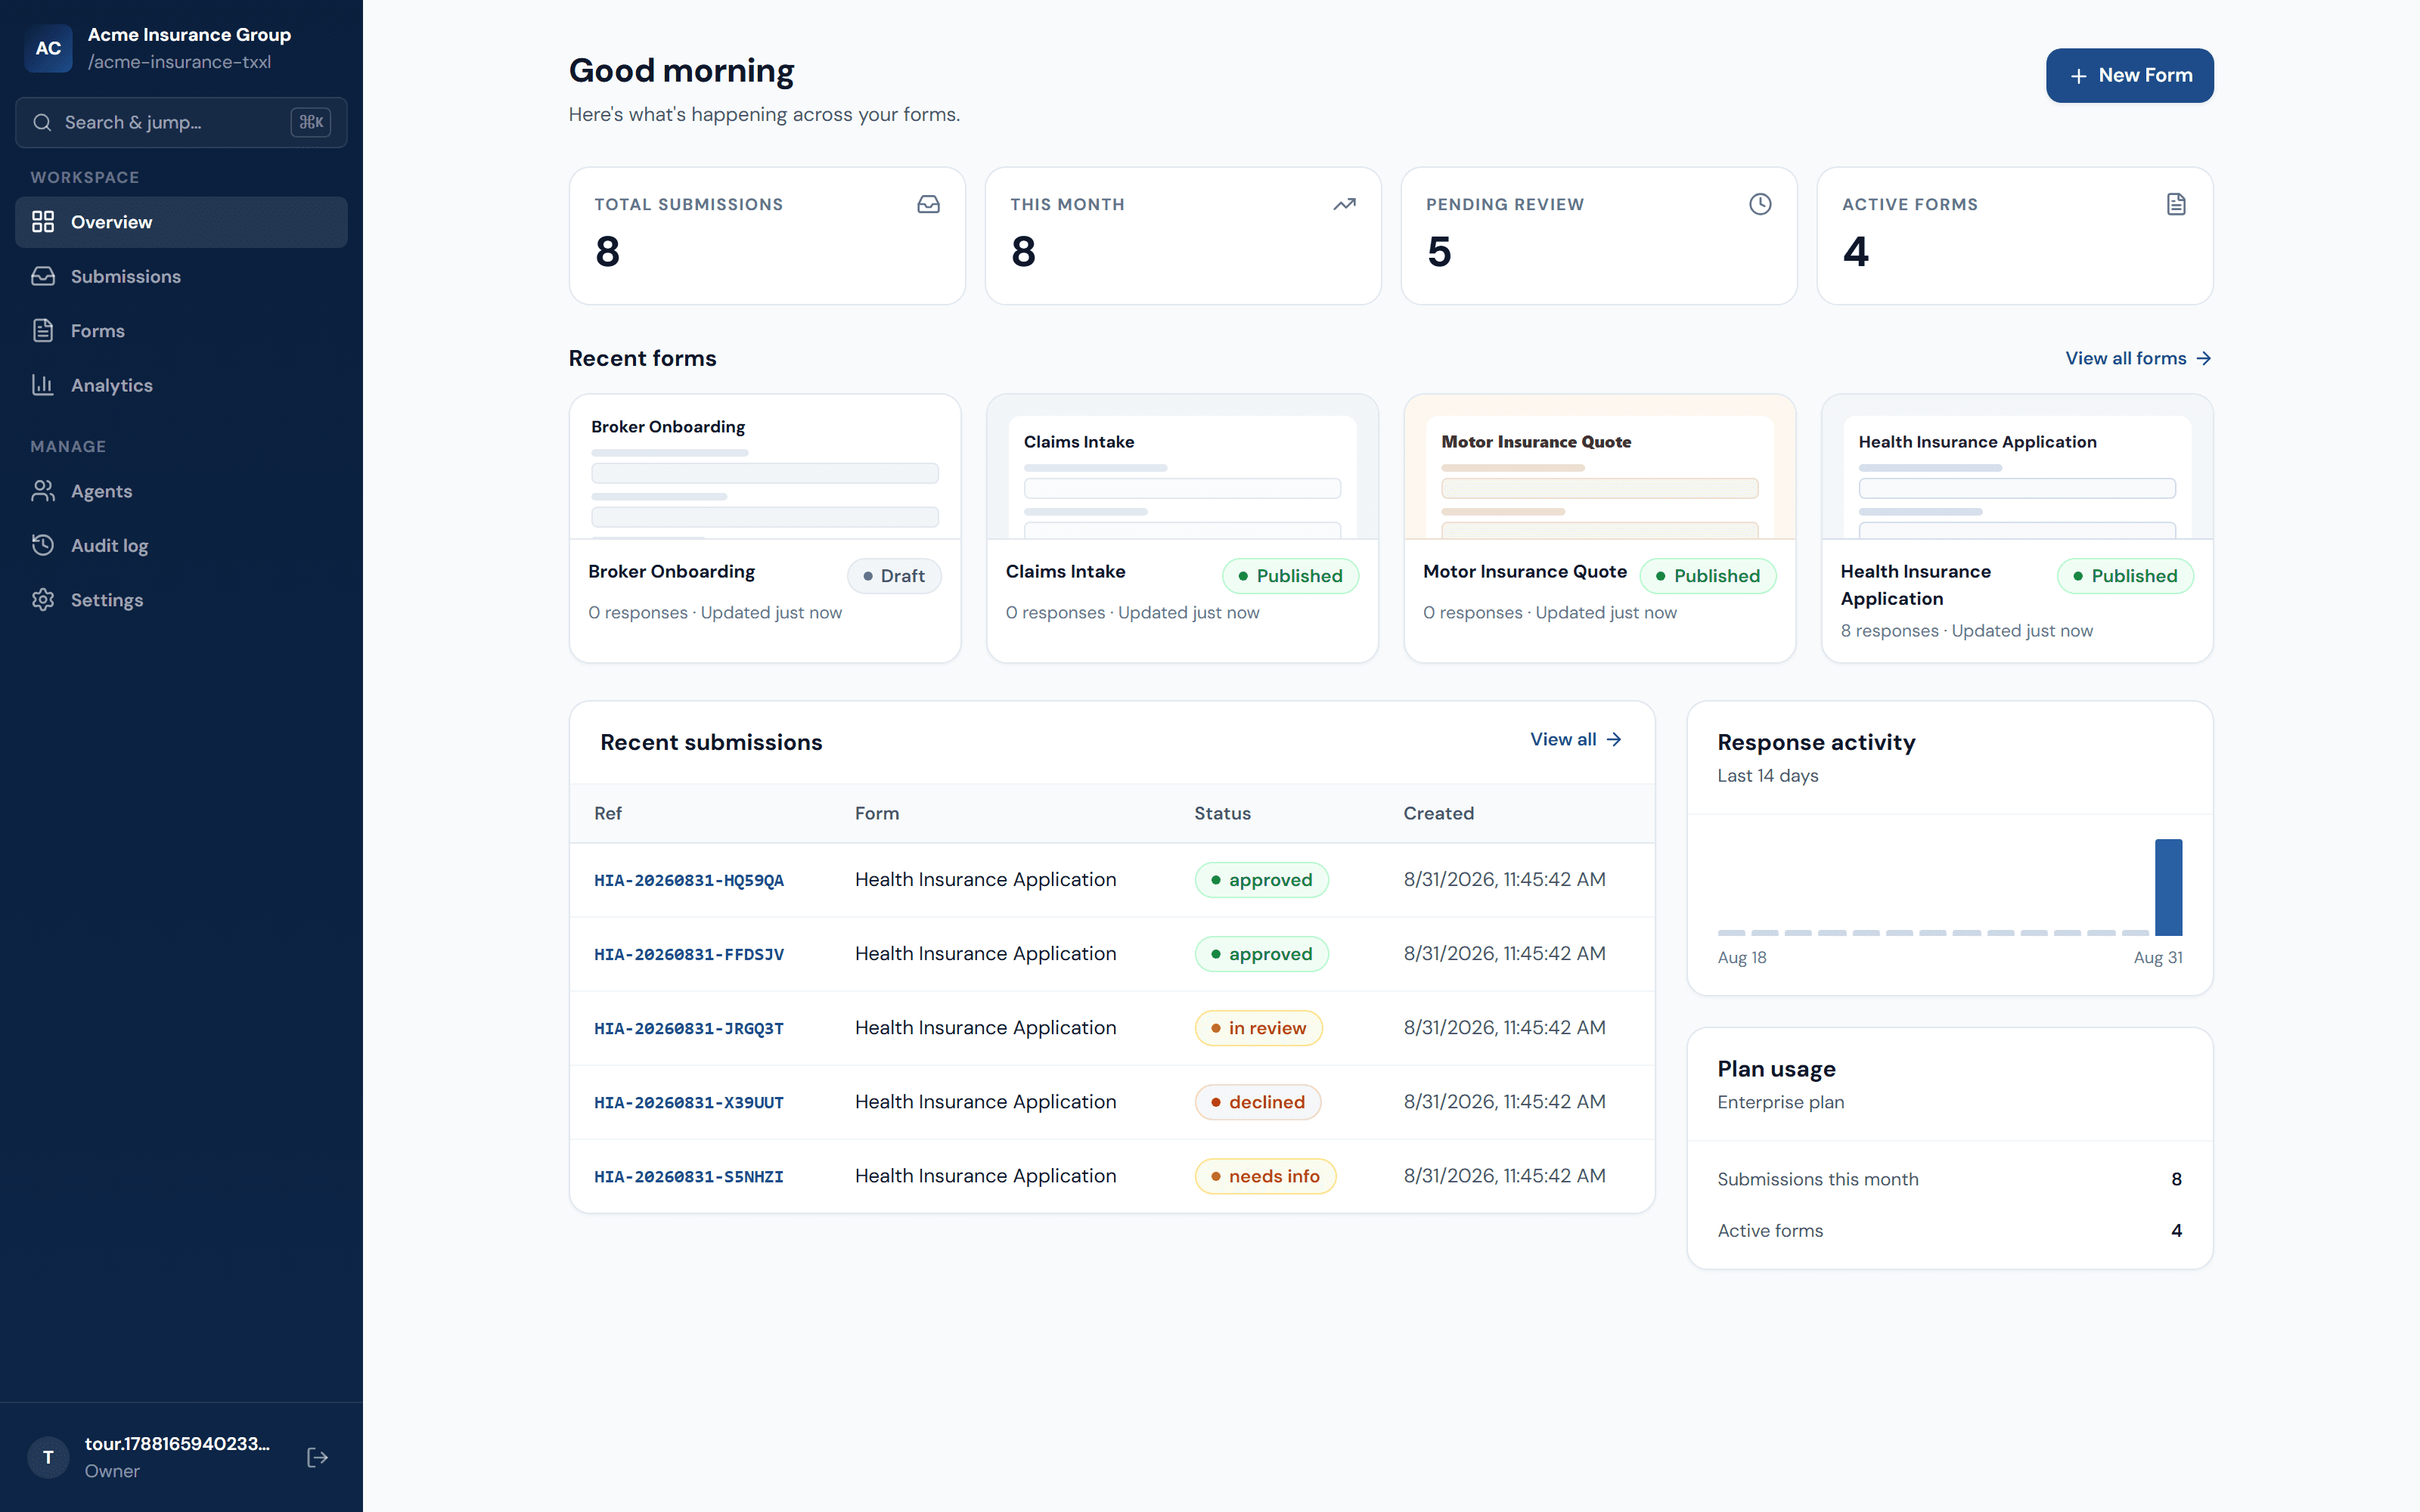Click the Overview grid icon in sidebar
This screenshot has width=2420, height=1512.
pyautogui.click(x=43, y=222)
